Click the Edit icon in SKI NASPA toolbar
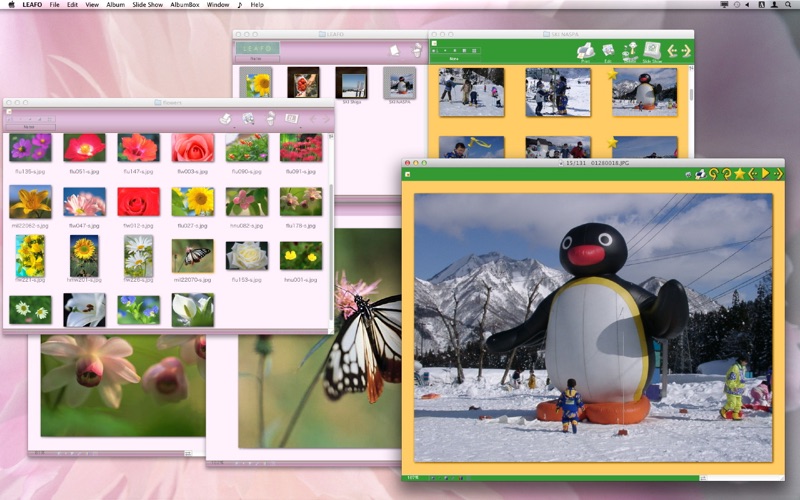Screen dimensions: 800x500 [x=608, y=51]
